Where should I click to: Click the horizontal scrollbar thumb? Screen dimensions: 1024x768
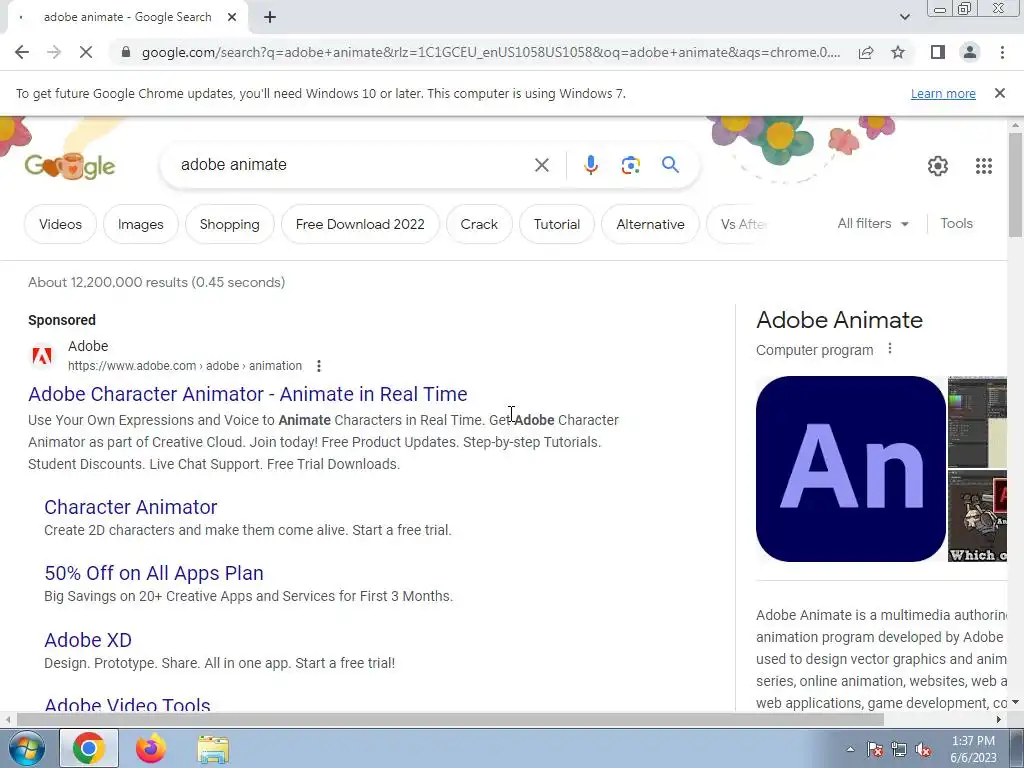coord(450,720)
